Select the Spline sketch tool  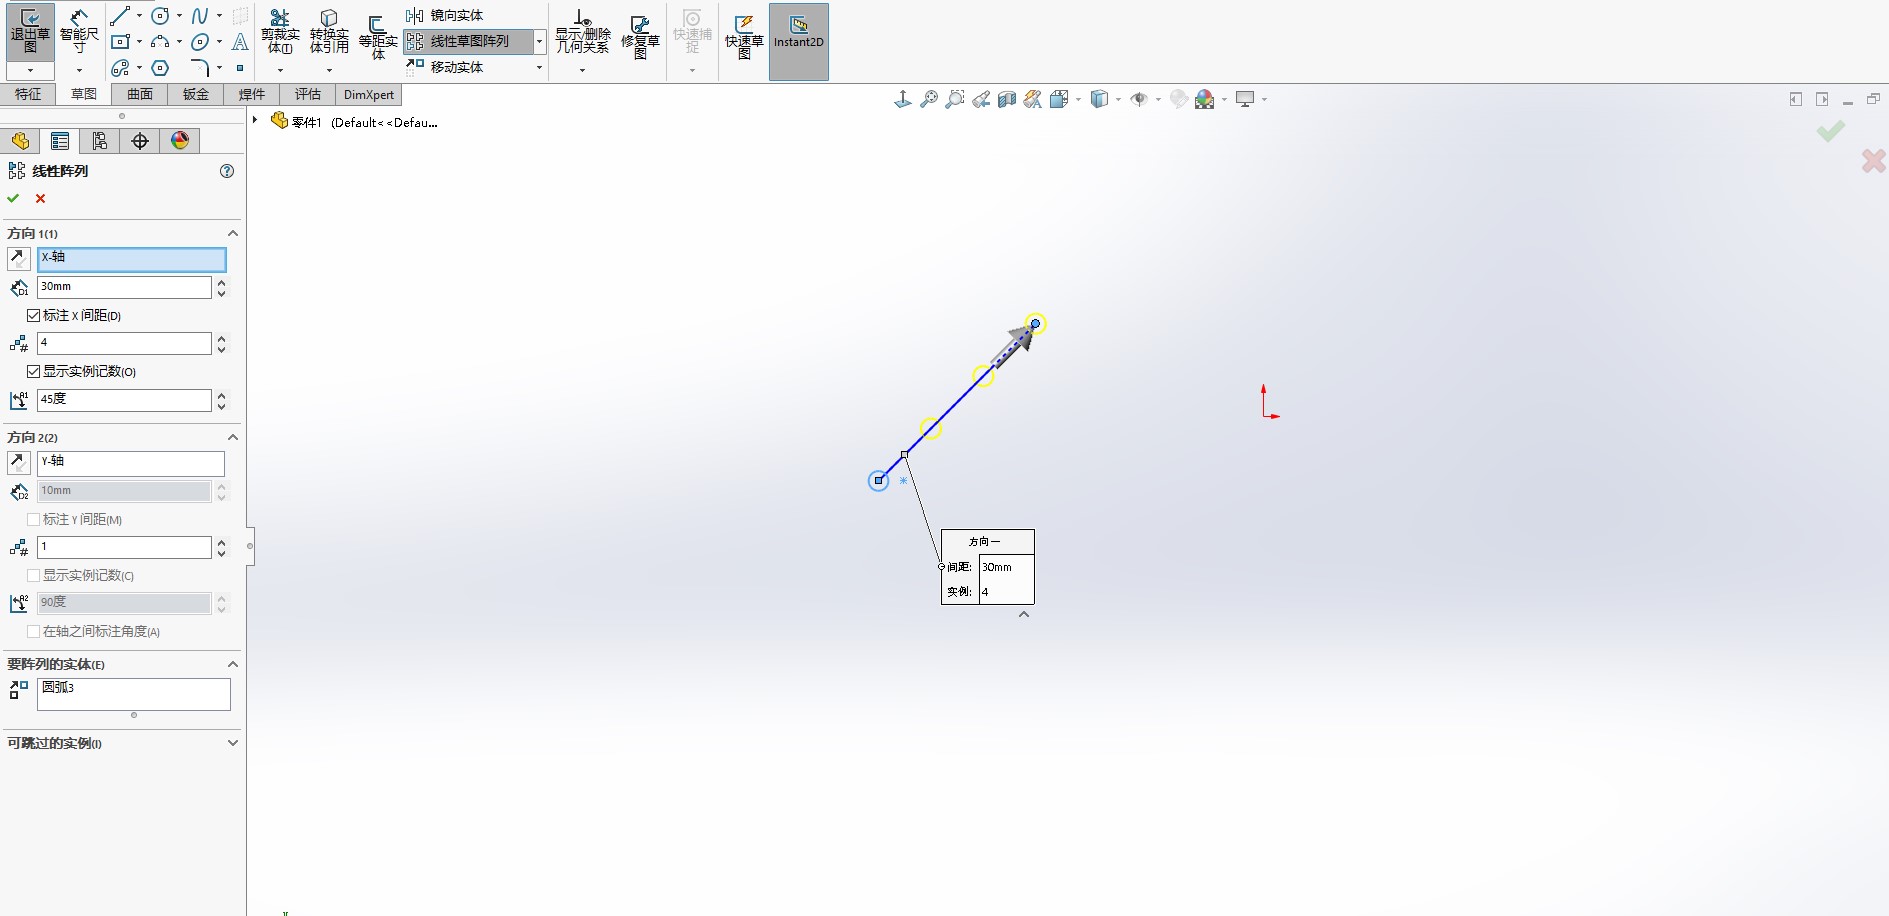coord(200,15)
